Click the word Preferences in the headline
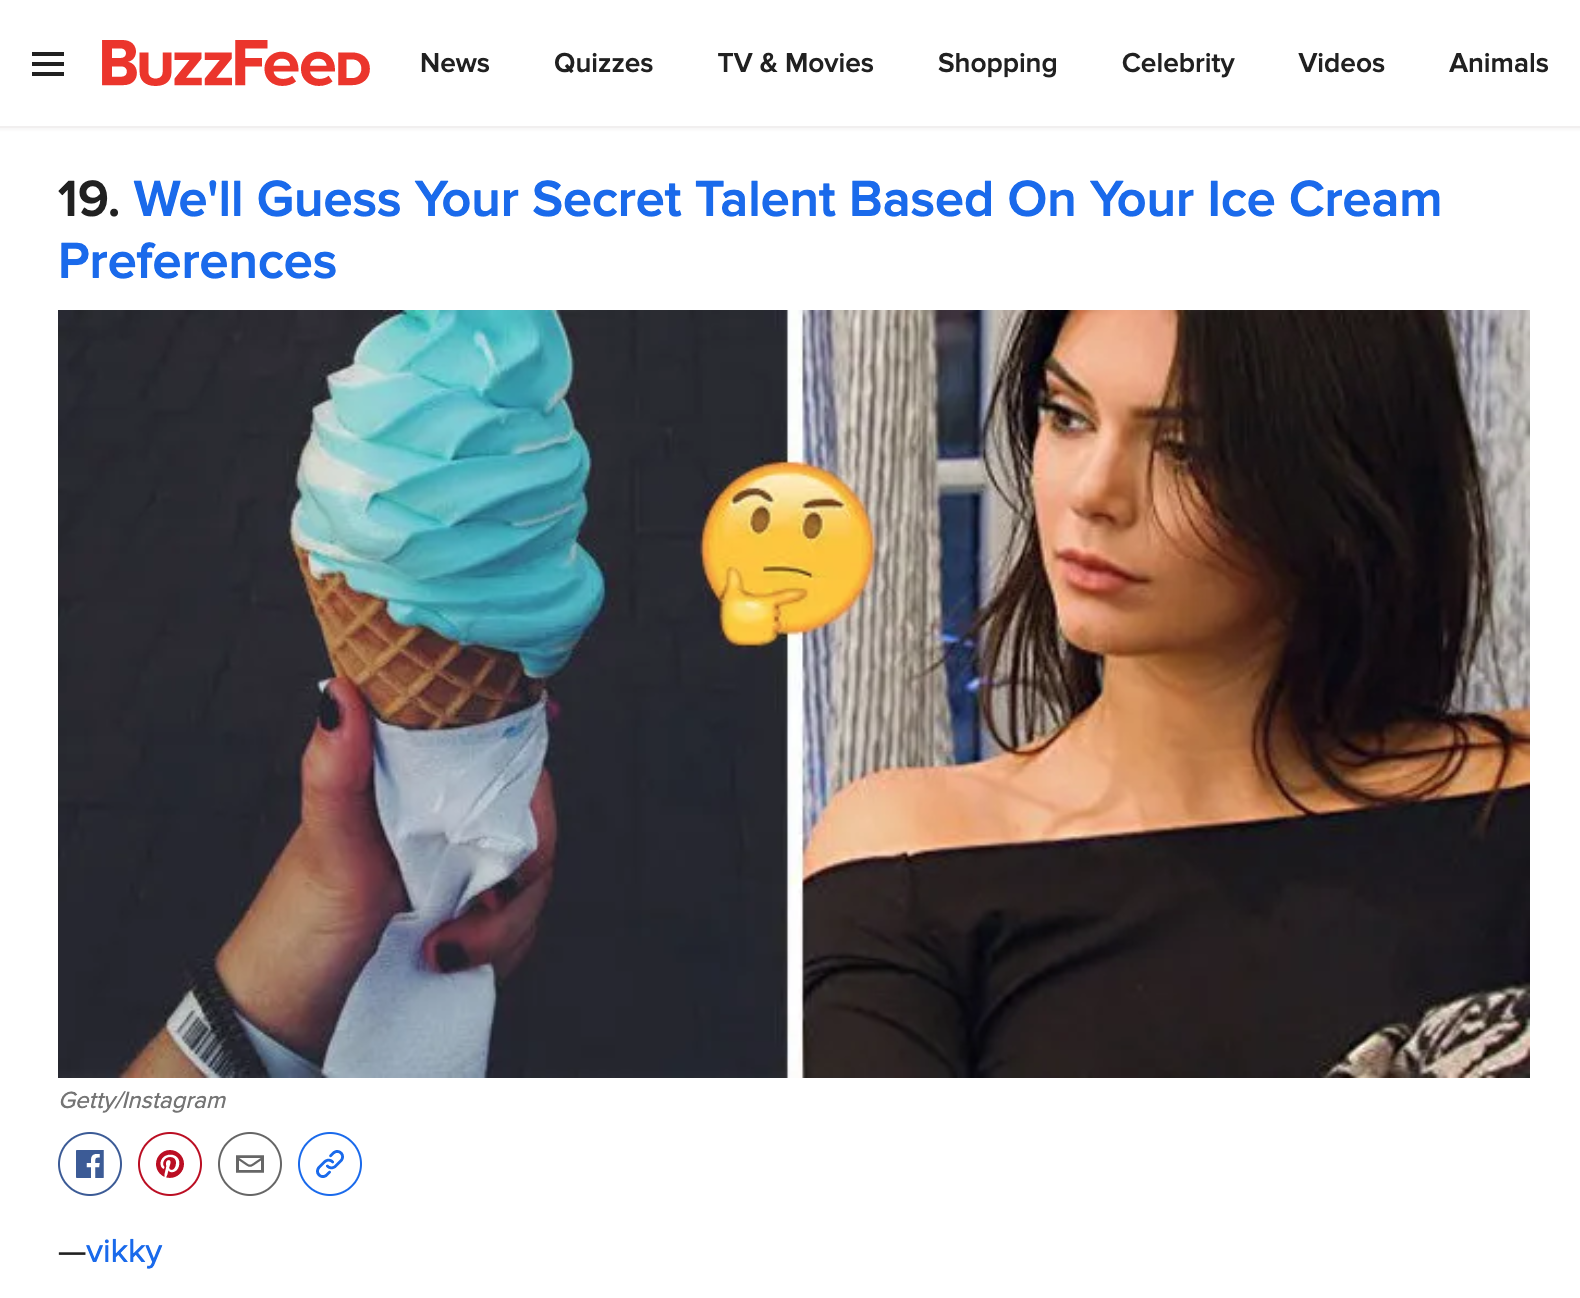Screen dimensions: 1580x1298 coord(197,262)
